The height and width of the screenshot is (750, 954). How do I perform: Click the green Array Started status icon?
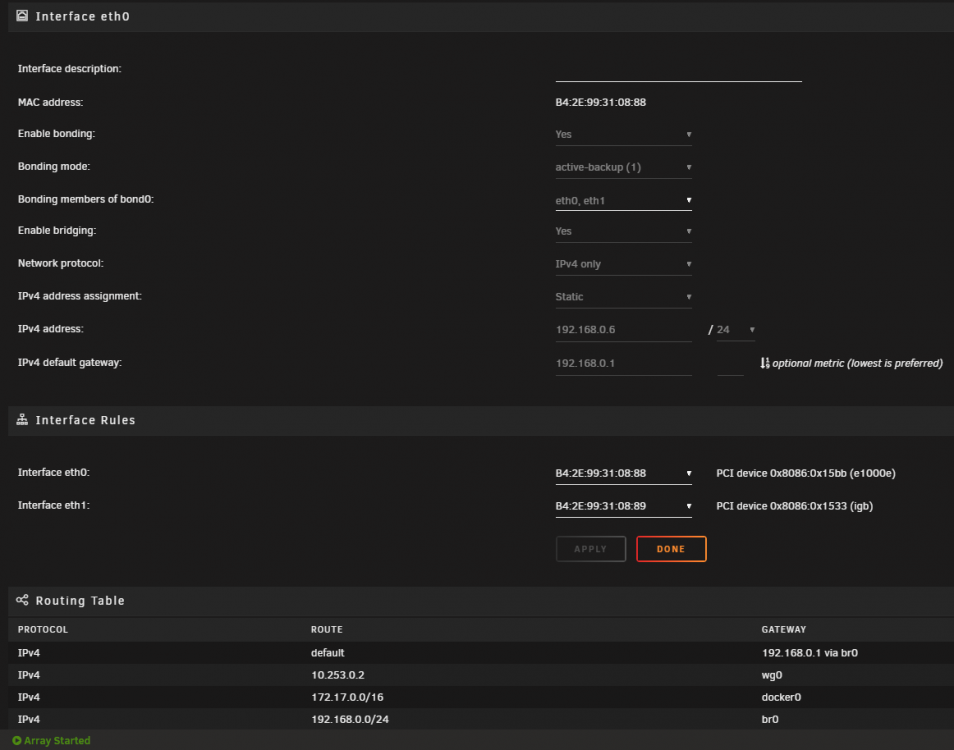tap(17, 740)
